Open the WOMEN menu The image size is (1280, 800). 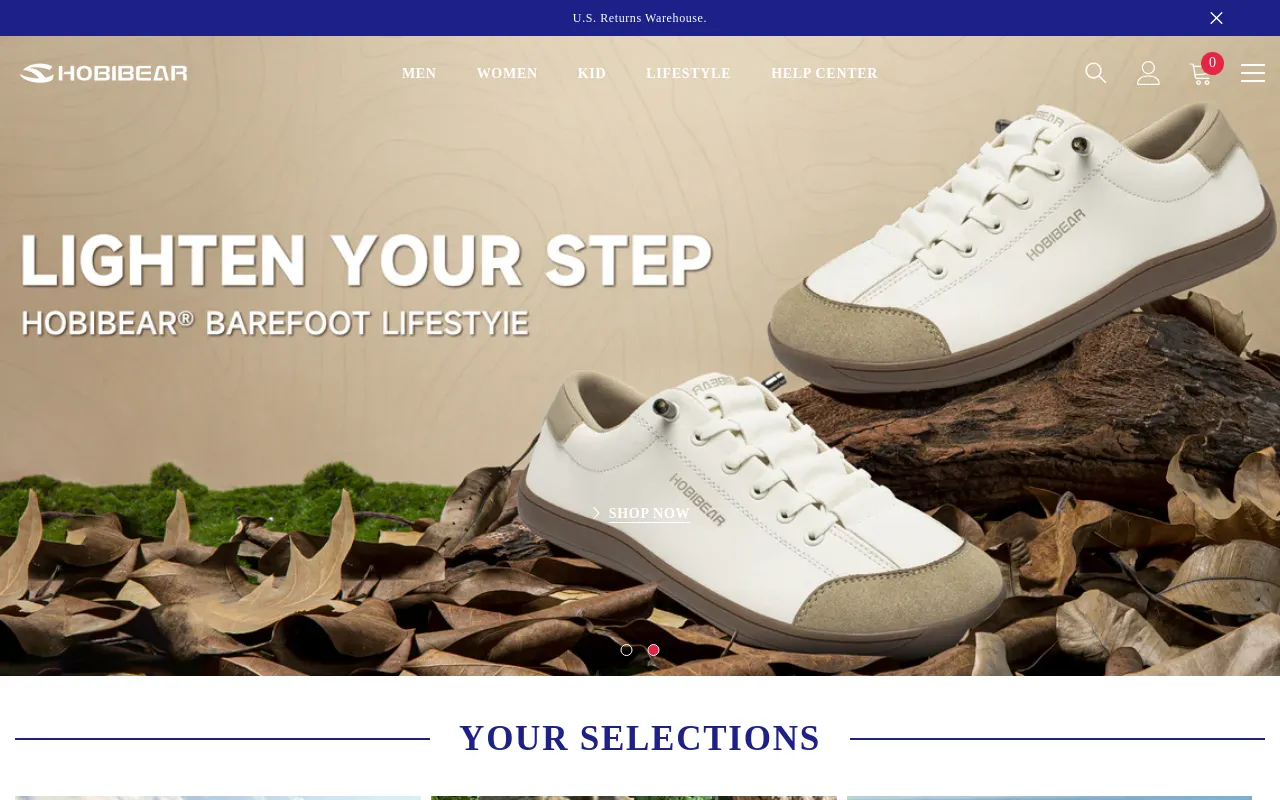507,74
